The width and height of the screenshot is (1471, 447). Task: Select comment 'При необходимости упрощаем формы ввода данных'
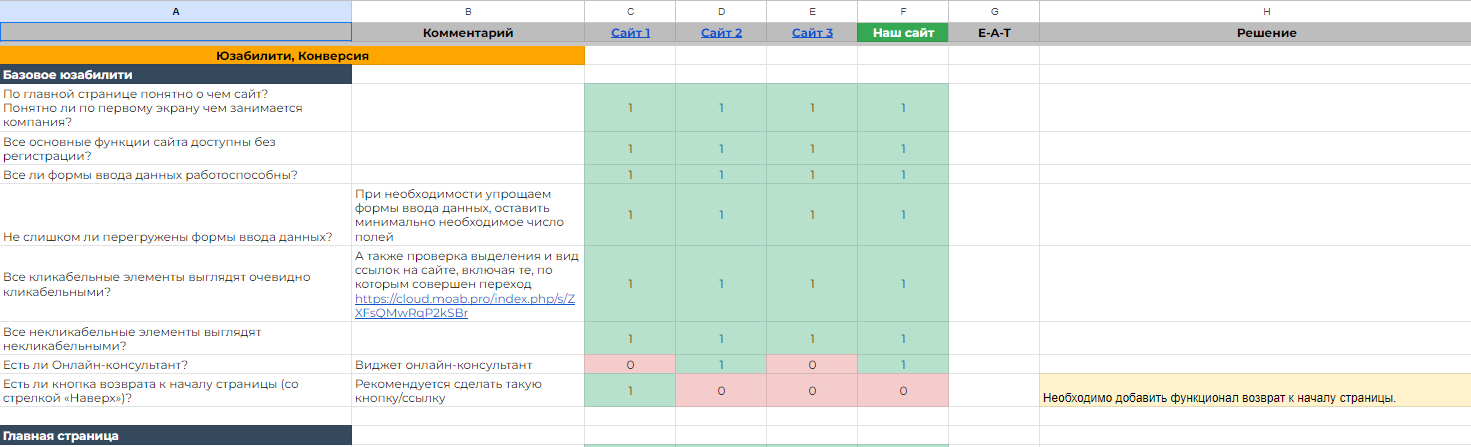click(468, 215)
